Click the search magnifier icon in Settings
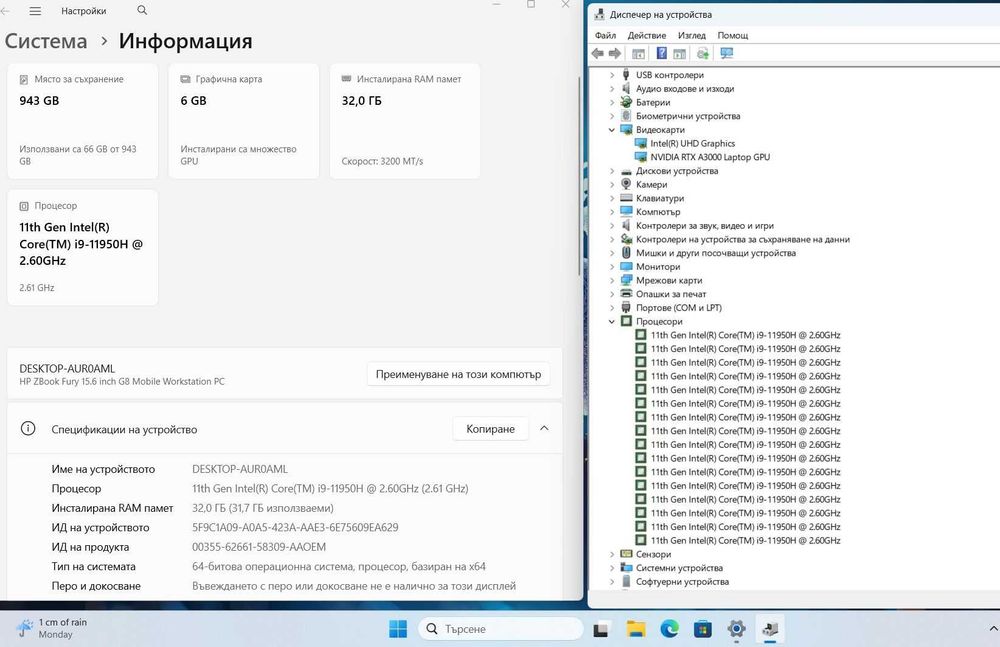 [142, 10]
